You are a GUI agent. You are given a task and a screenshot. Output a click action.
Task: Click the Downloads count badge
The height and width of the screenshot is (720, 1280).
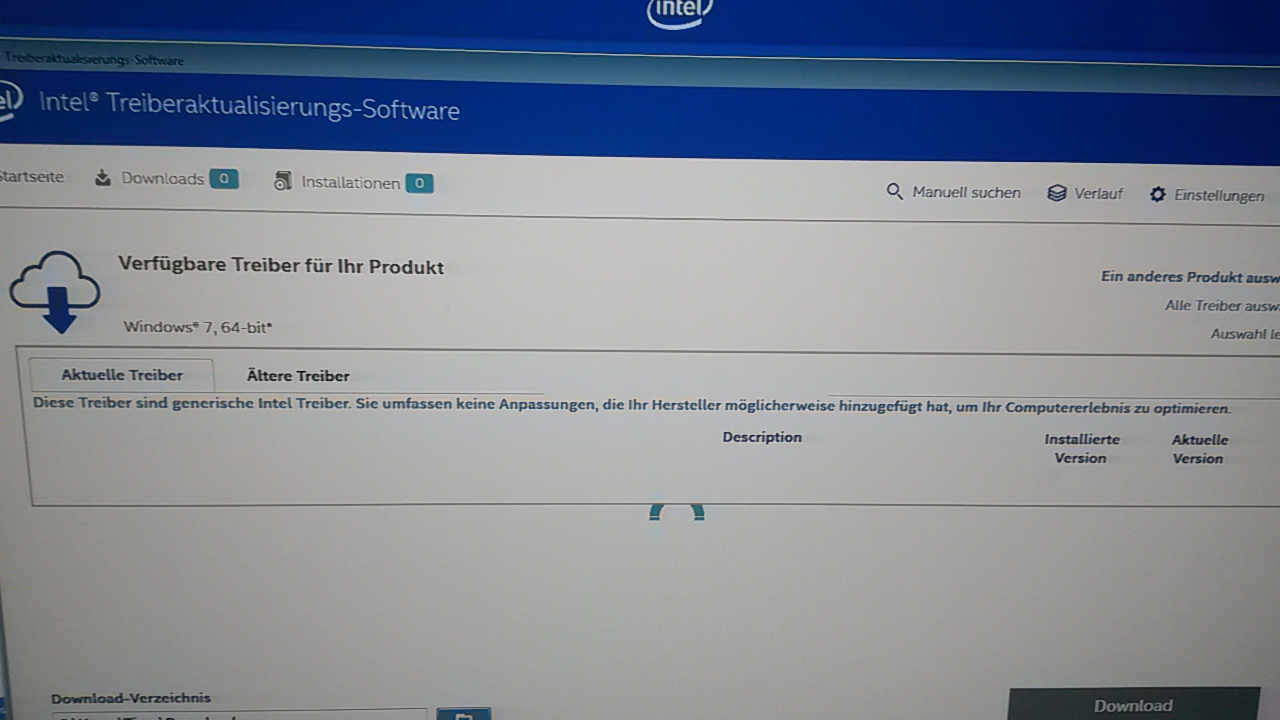click(x=224, y=179)
